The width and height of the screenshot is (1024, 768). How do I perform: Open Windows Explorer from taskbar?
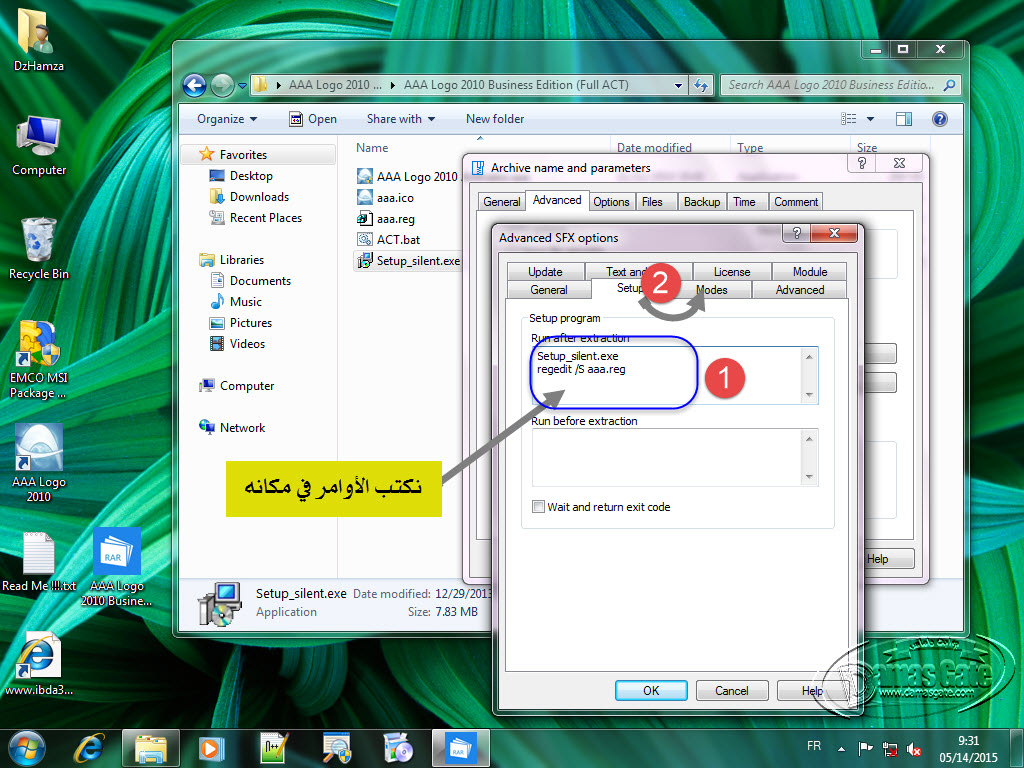point(150,748)
